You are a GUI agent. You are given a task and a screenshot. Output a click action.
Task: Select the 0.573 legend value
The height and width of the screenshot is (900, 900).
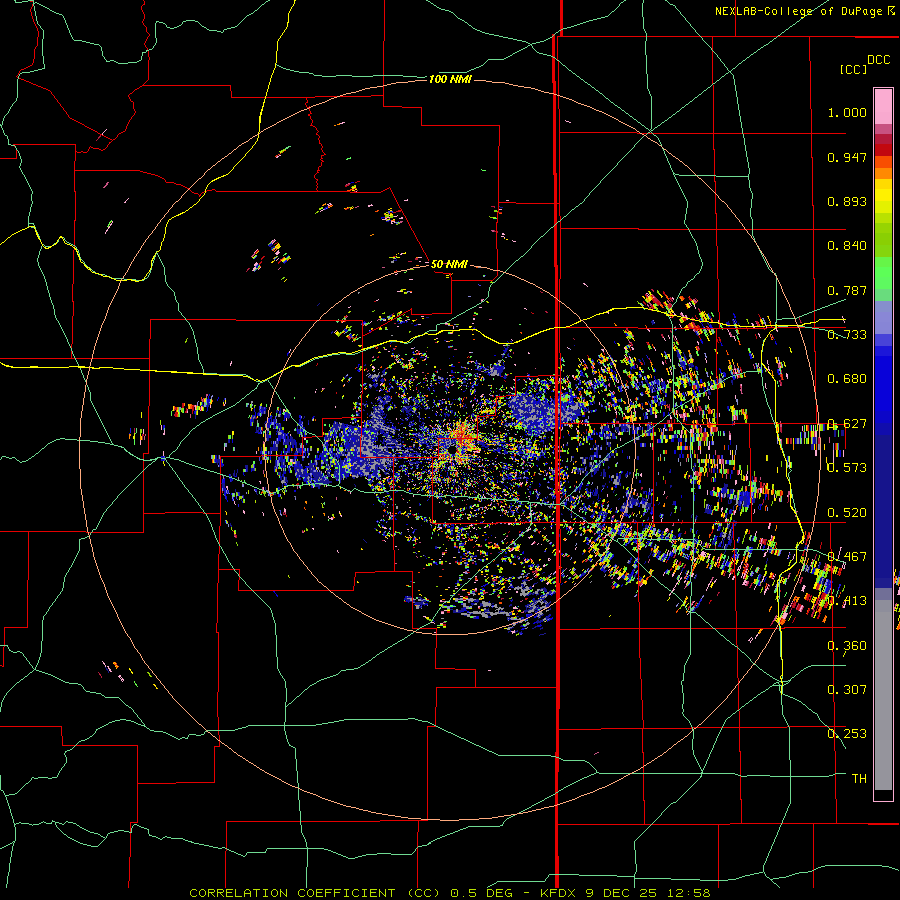[847, 468]
